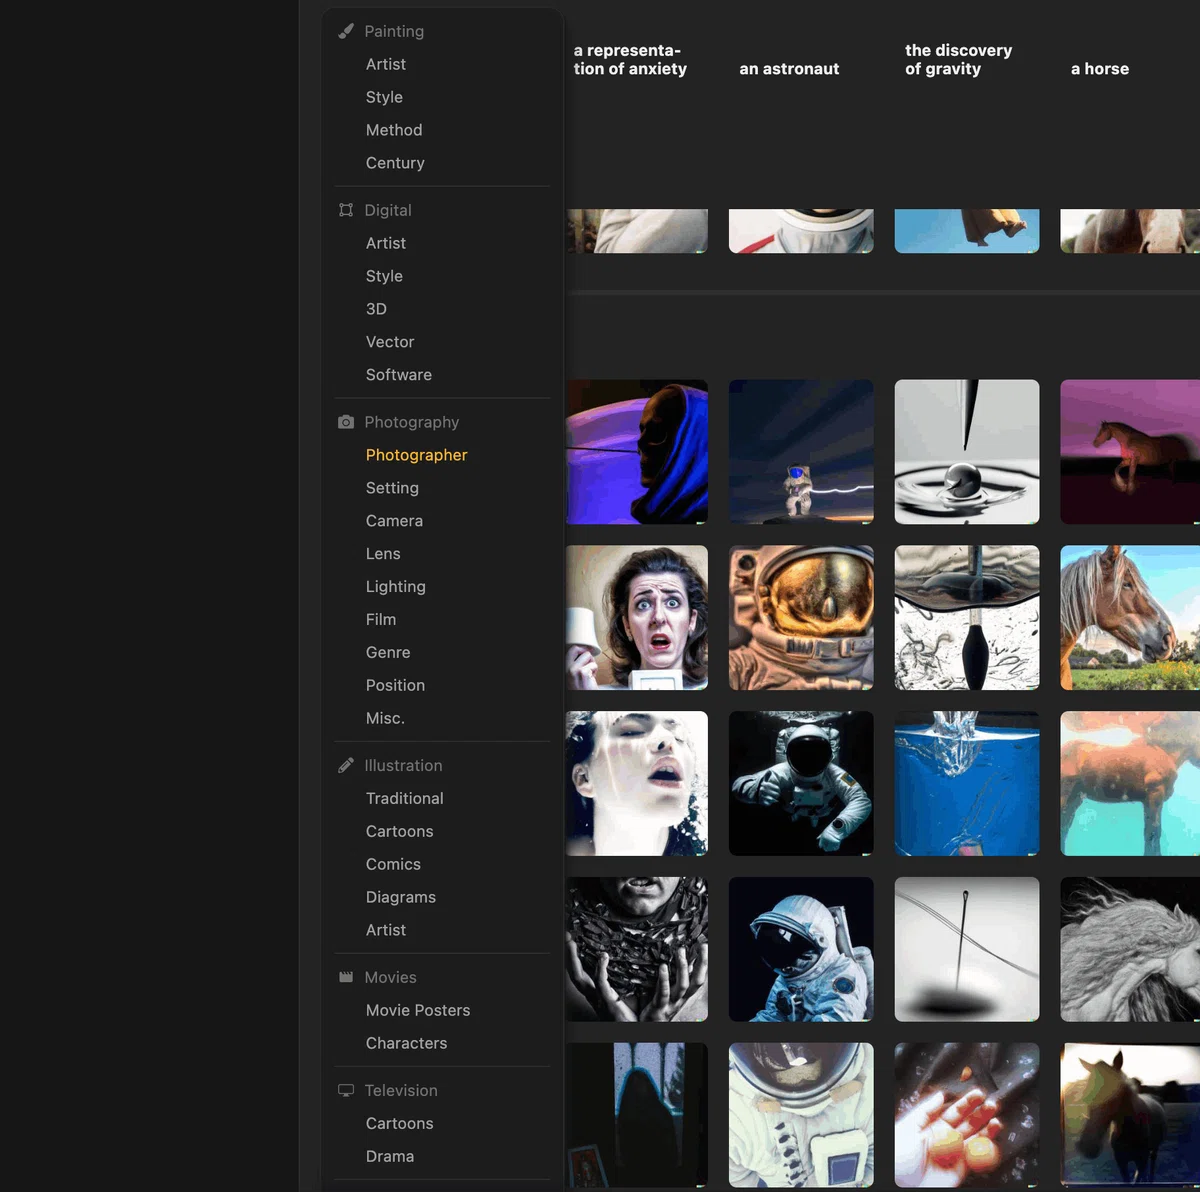The width and height of the screenshot is (1200, 1192).
Task: Click the Photography camera icon
Action: pyautogui.click(x=346, y=422)
